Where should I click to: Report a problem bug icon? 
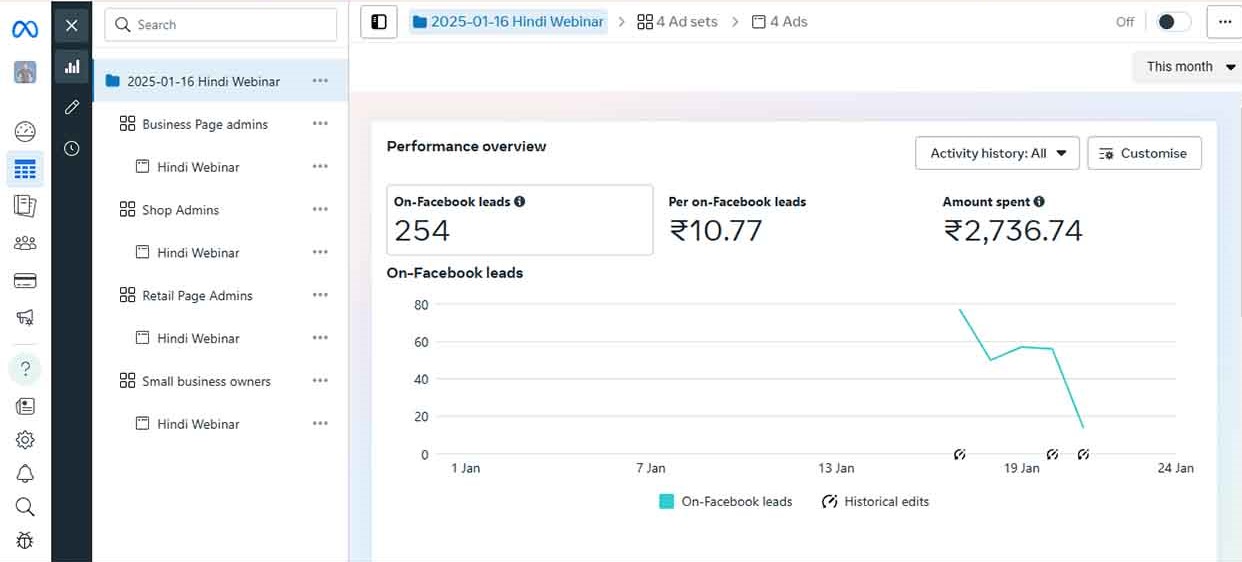tap(25, 541)
